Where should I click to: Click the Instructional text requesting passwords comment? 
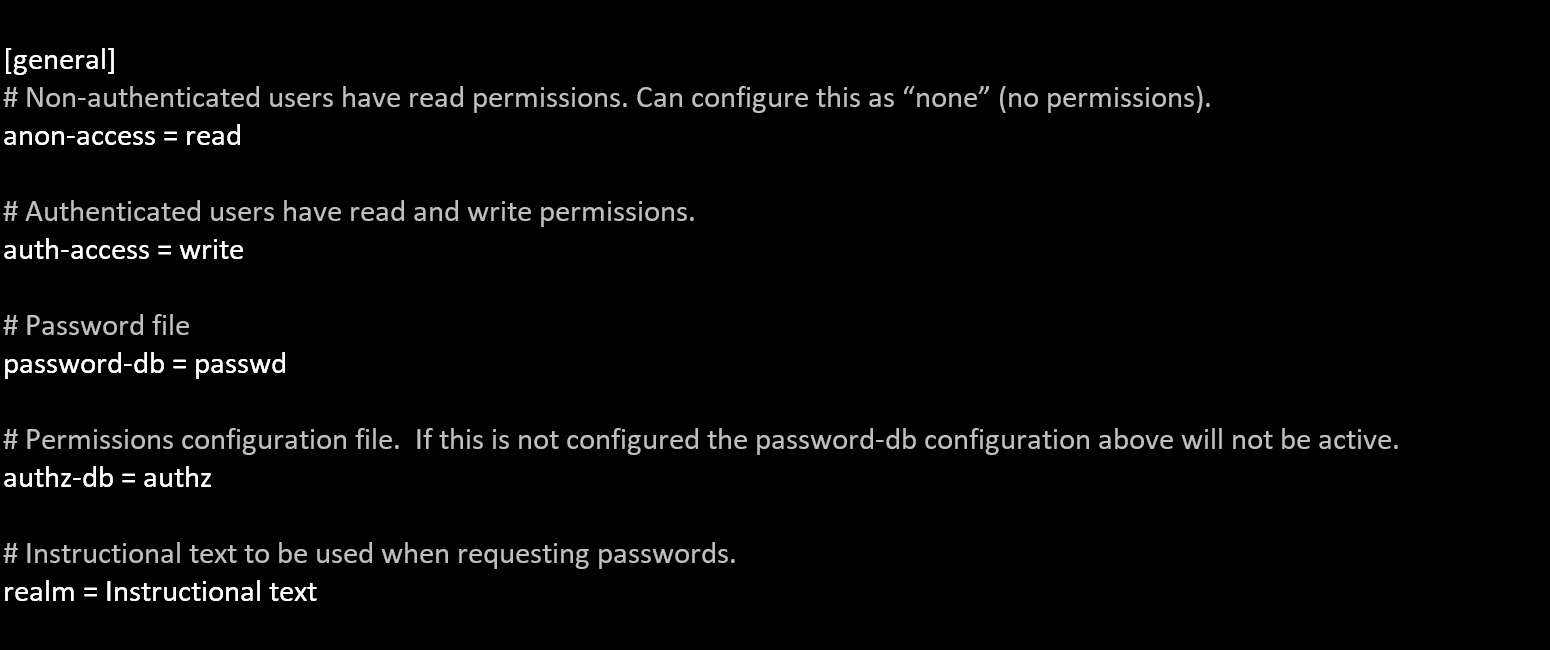pyautogui.click(x=370, y=554)
